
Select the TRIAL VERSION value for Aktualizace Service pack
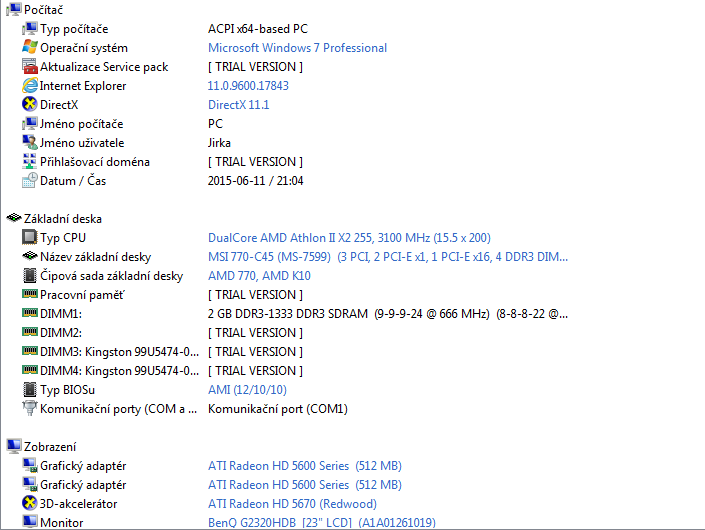coord(255,67)
